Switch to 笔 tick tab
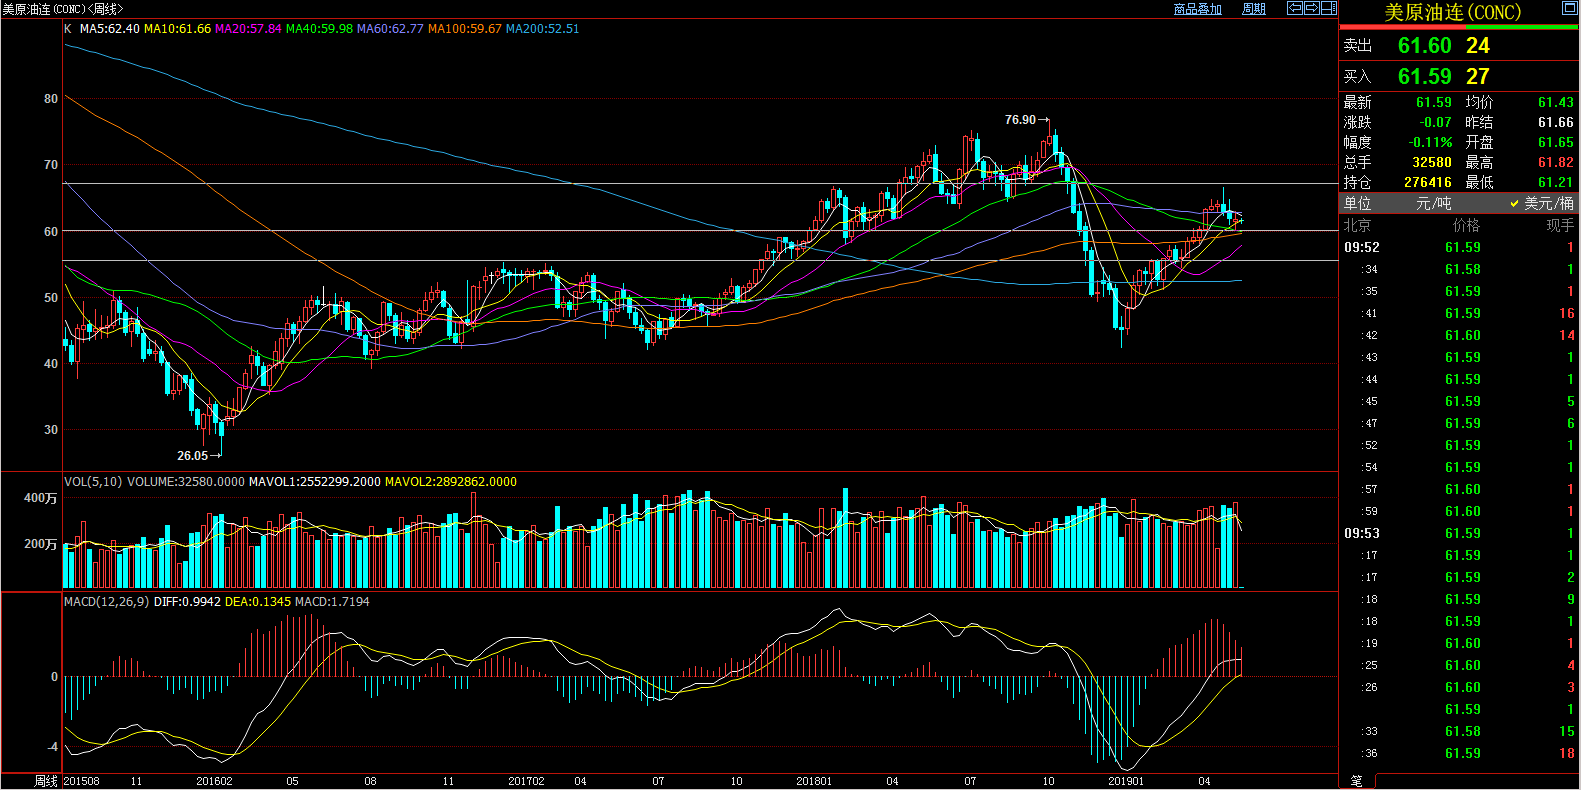 coord(1357,781)
